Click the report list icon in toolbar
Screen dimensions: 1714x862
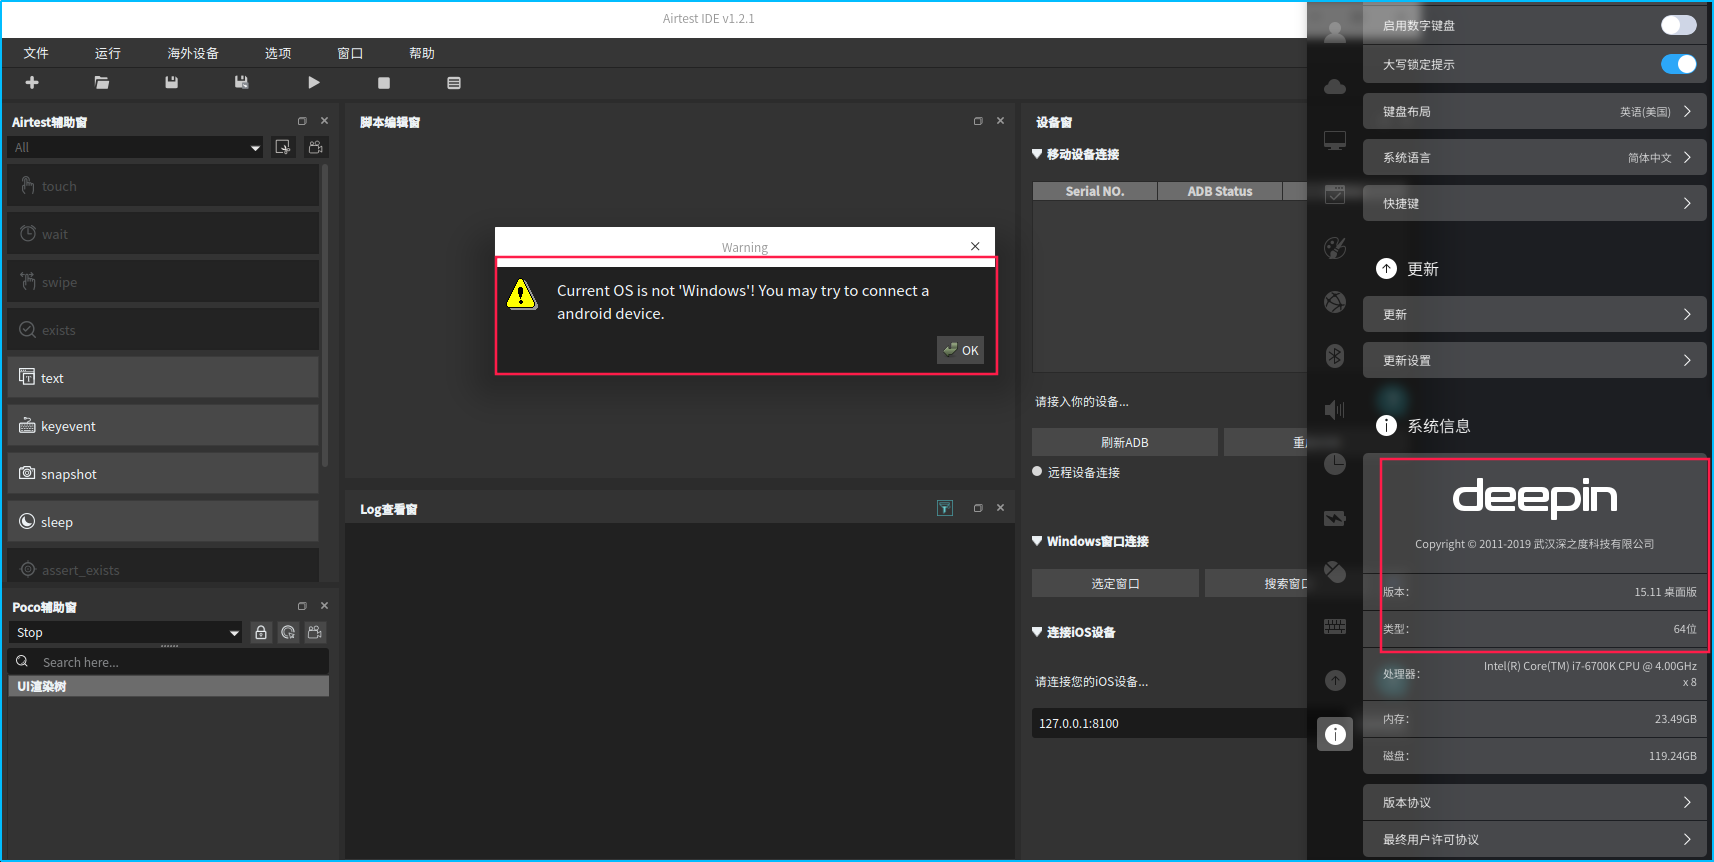coord(454,83)
